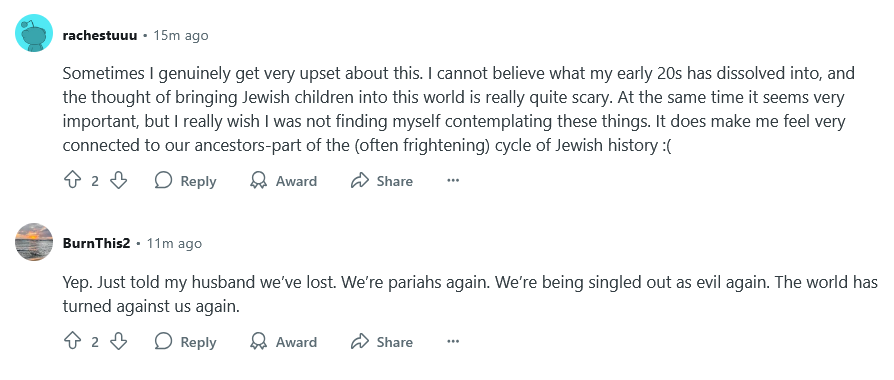Image resolution: width=894 pixels, height=380 pixels.
Task: Downvote rachestuuu's comment
Action: [x=118, y=181]
